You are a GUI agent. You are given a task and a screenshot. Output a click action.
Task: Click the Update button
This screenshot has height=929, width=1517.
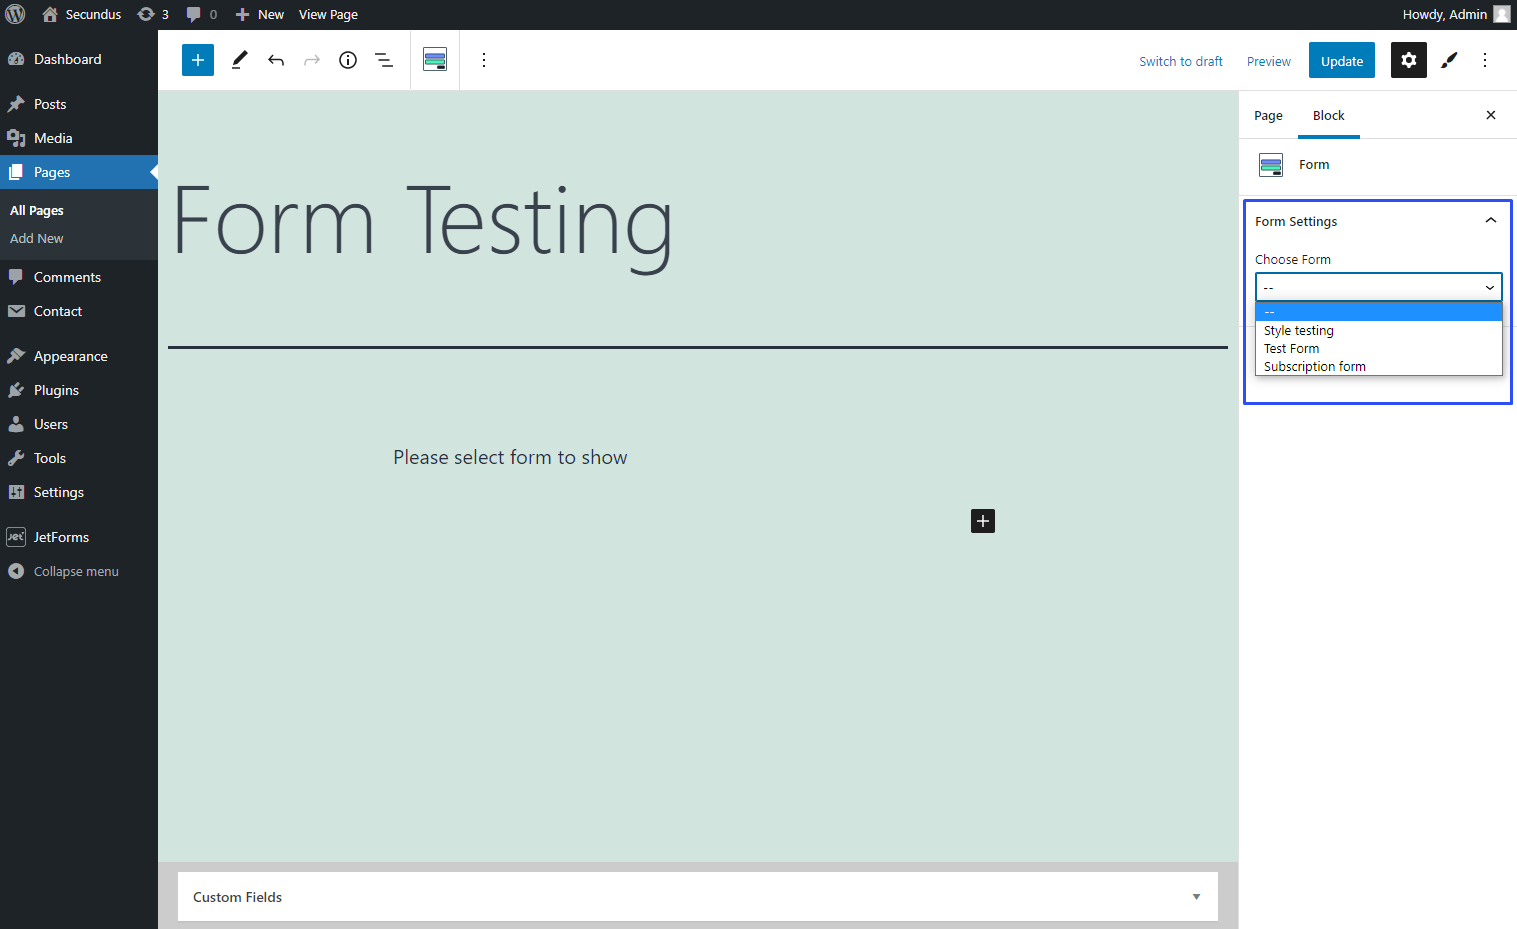click(x=1341, y=60)
